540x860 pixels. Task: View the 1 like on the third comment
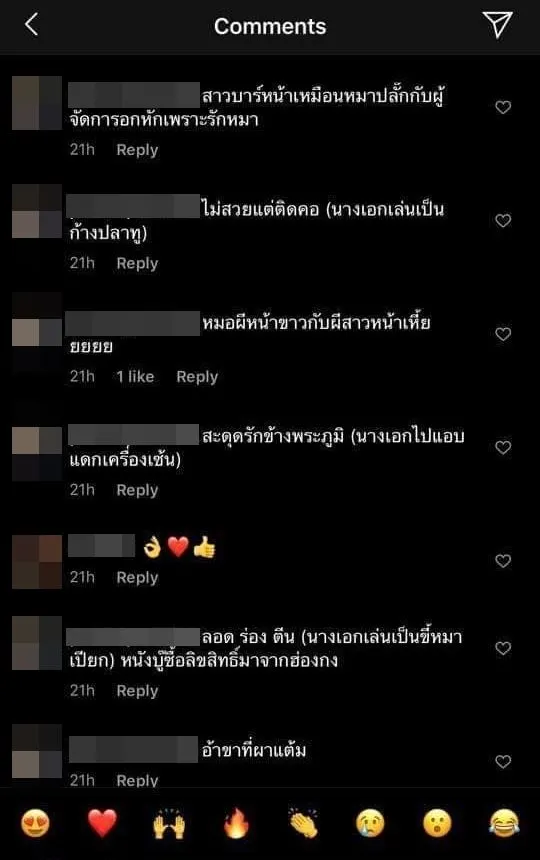[135, 376]
